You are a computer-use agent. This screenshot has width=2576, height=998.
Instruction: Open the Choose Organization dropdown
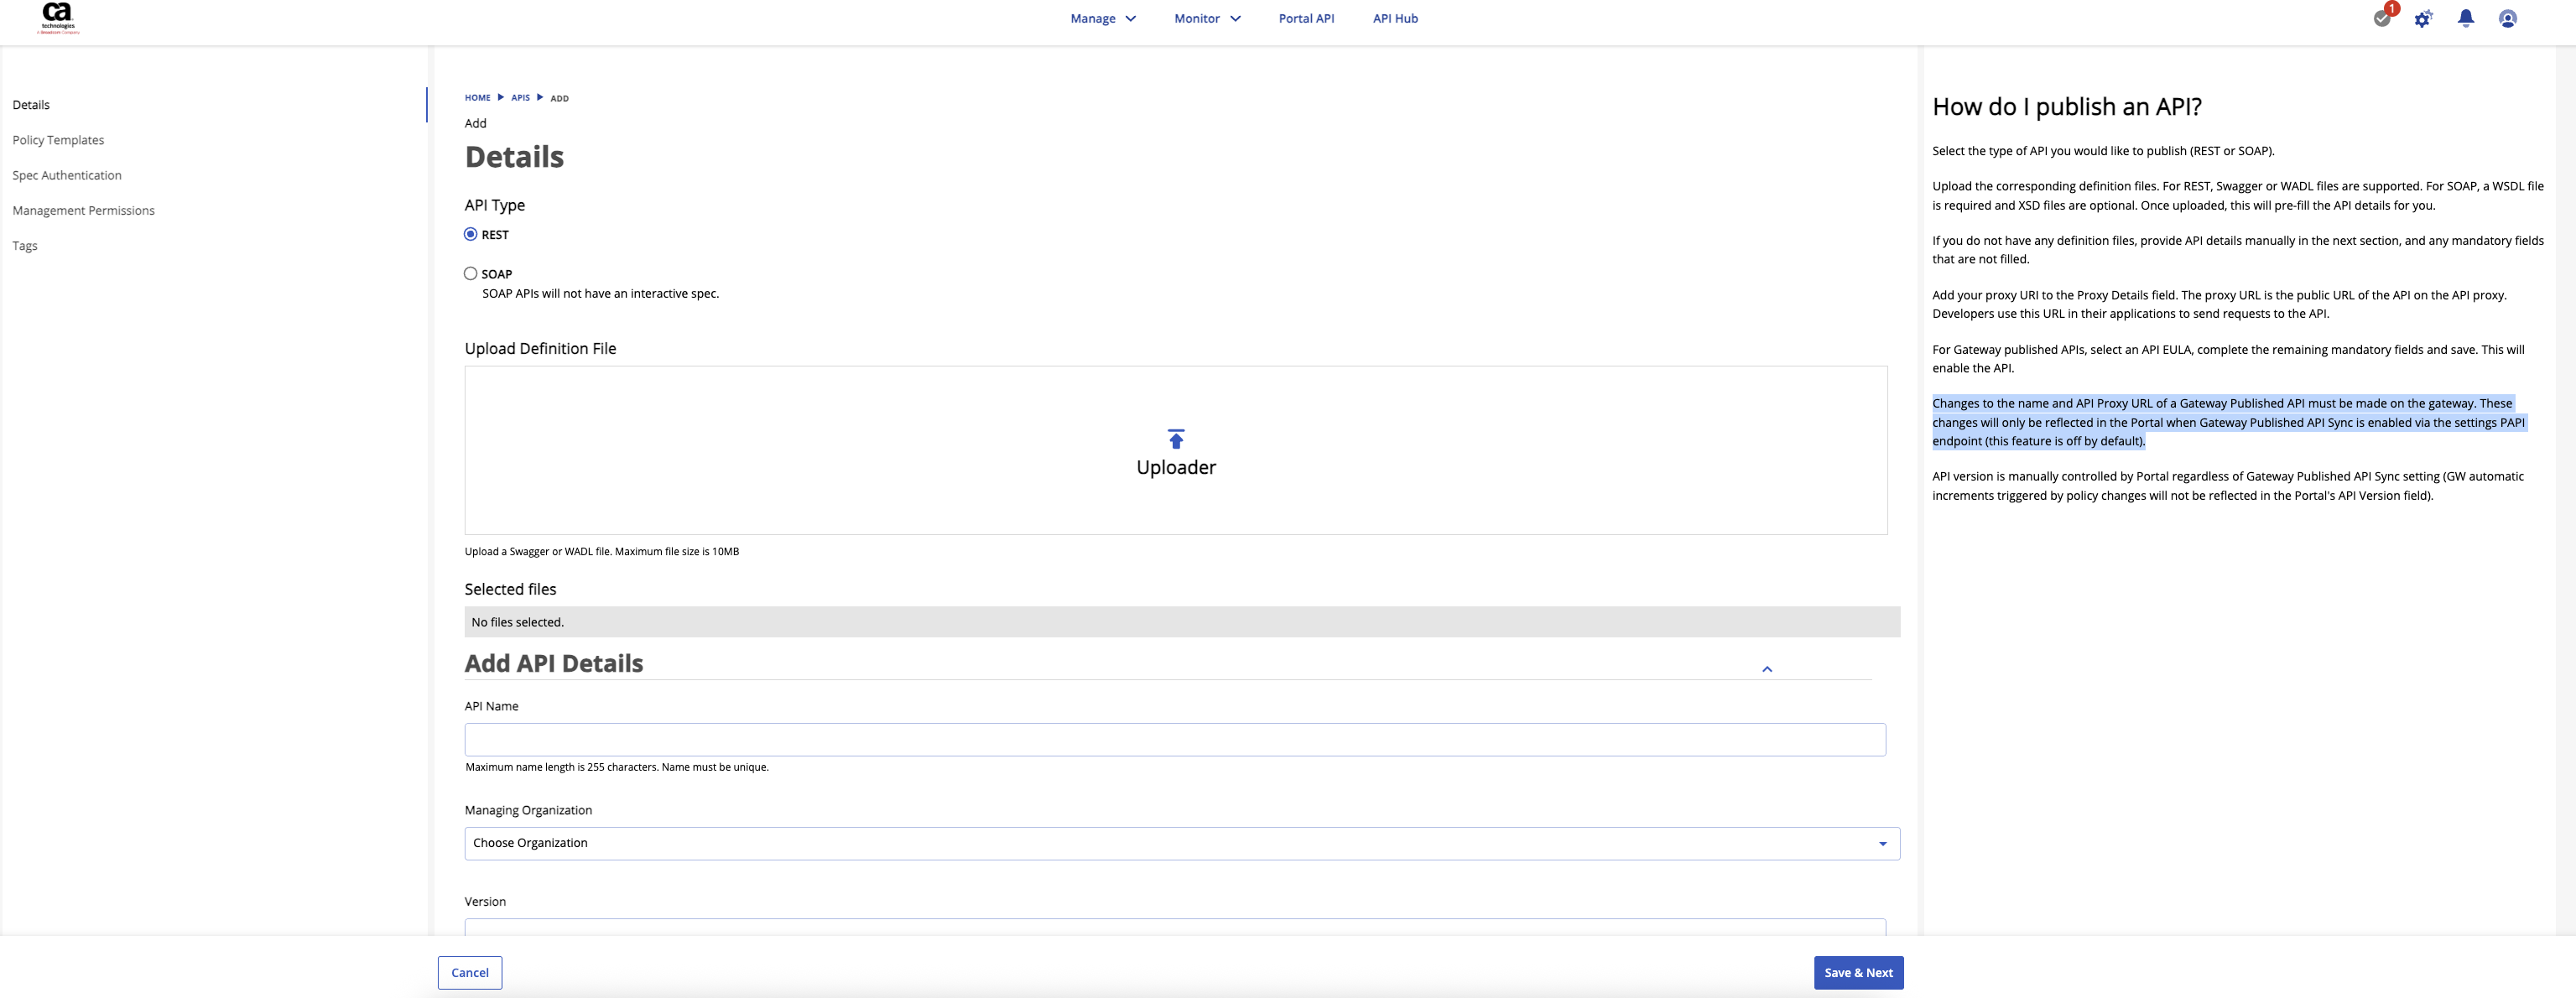pos(1181,843)
